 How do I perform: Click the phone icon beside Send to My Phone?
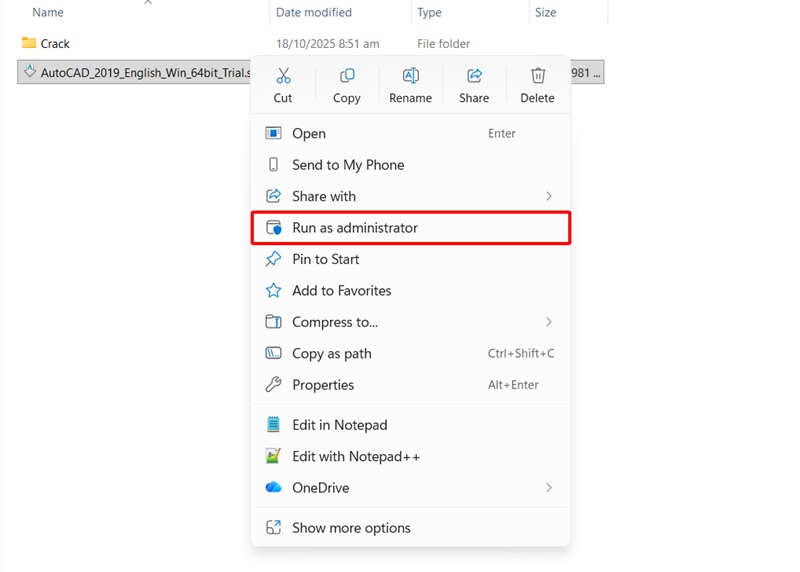tap(273, 164)
